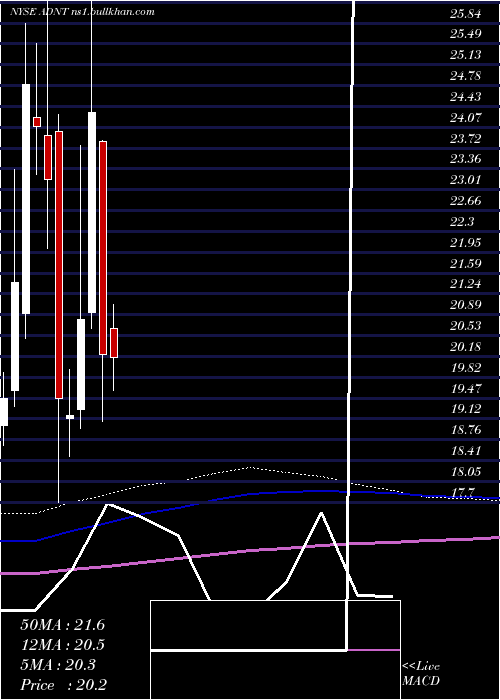500x700 pixels.
Task: Select the 24.07 price axis label
Action: coord(465,118)
